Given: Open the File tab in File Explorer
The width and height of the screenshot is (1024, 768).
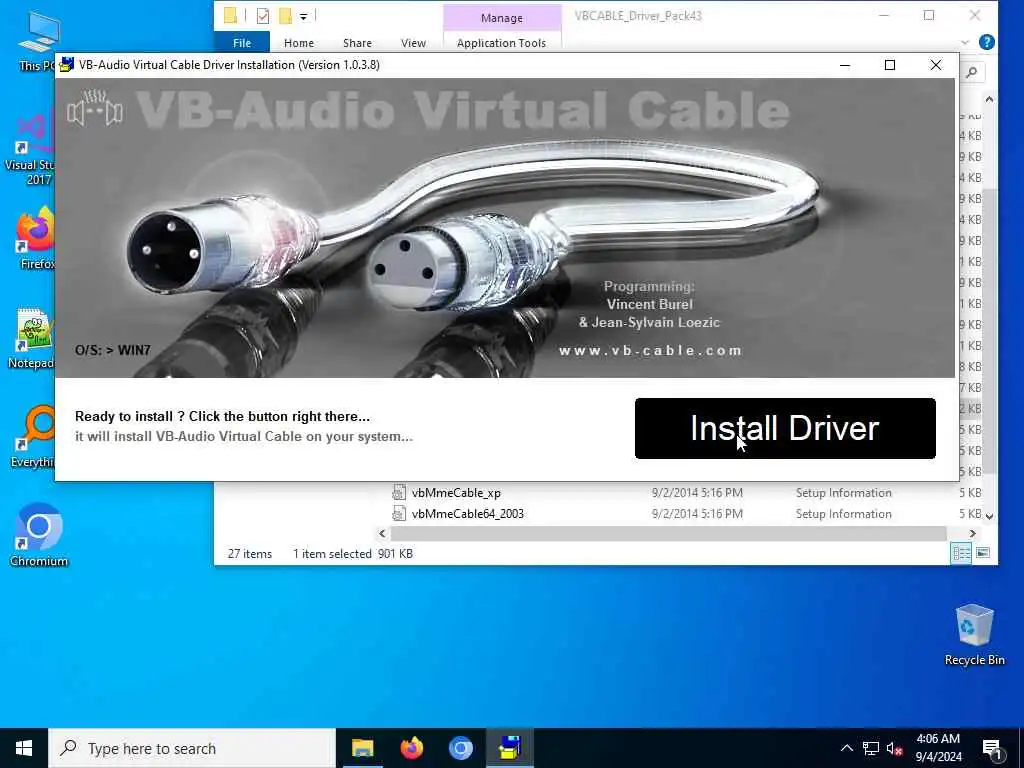Looking at the screenshot, I should pyautogui.click(x=242, y=43).
